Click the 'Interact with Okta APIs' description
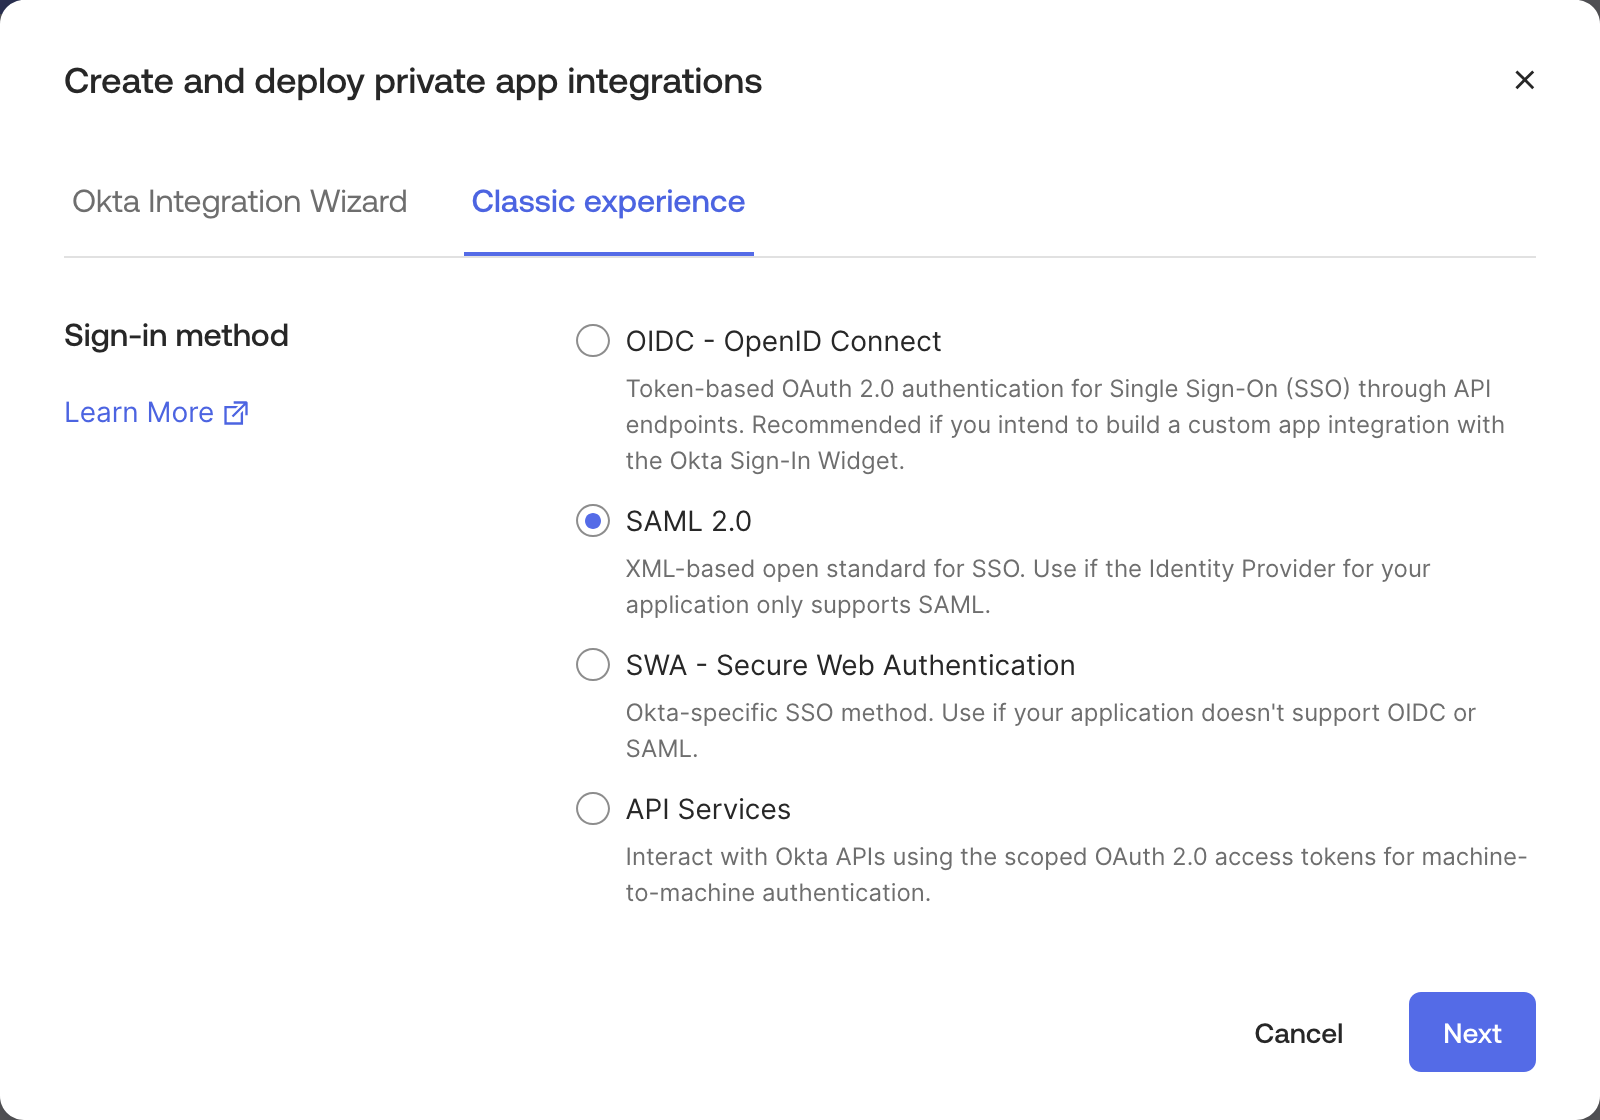The image size is (1600, 1120). [1076, 875]
